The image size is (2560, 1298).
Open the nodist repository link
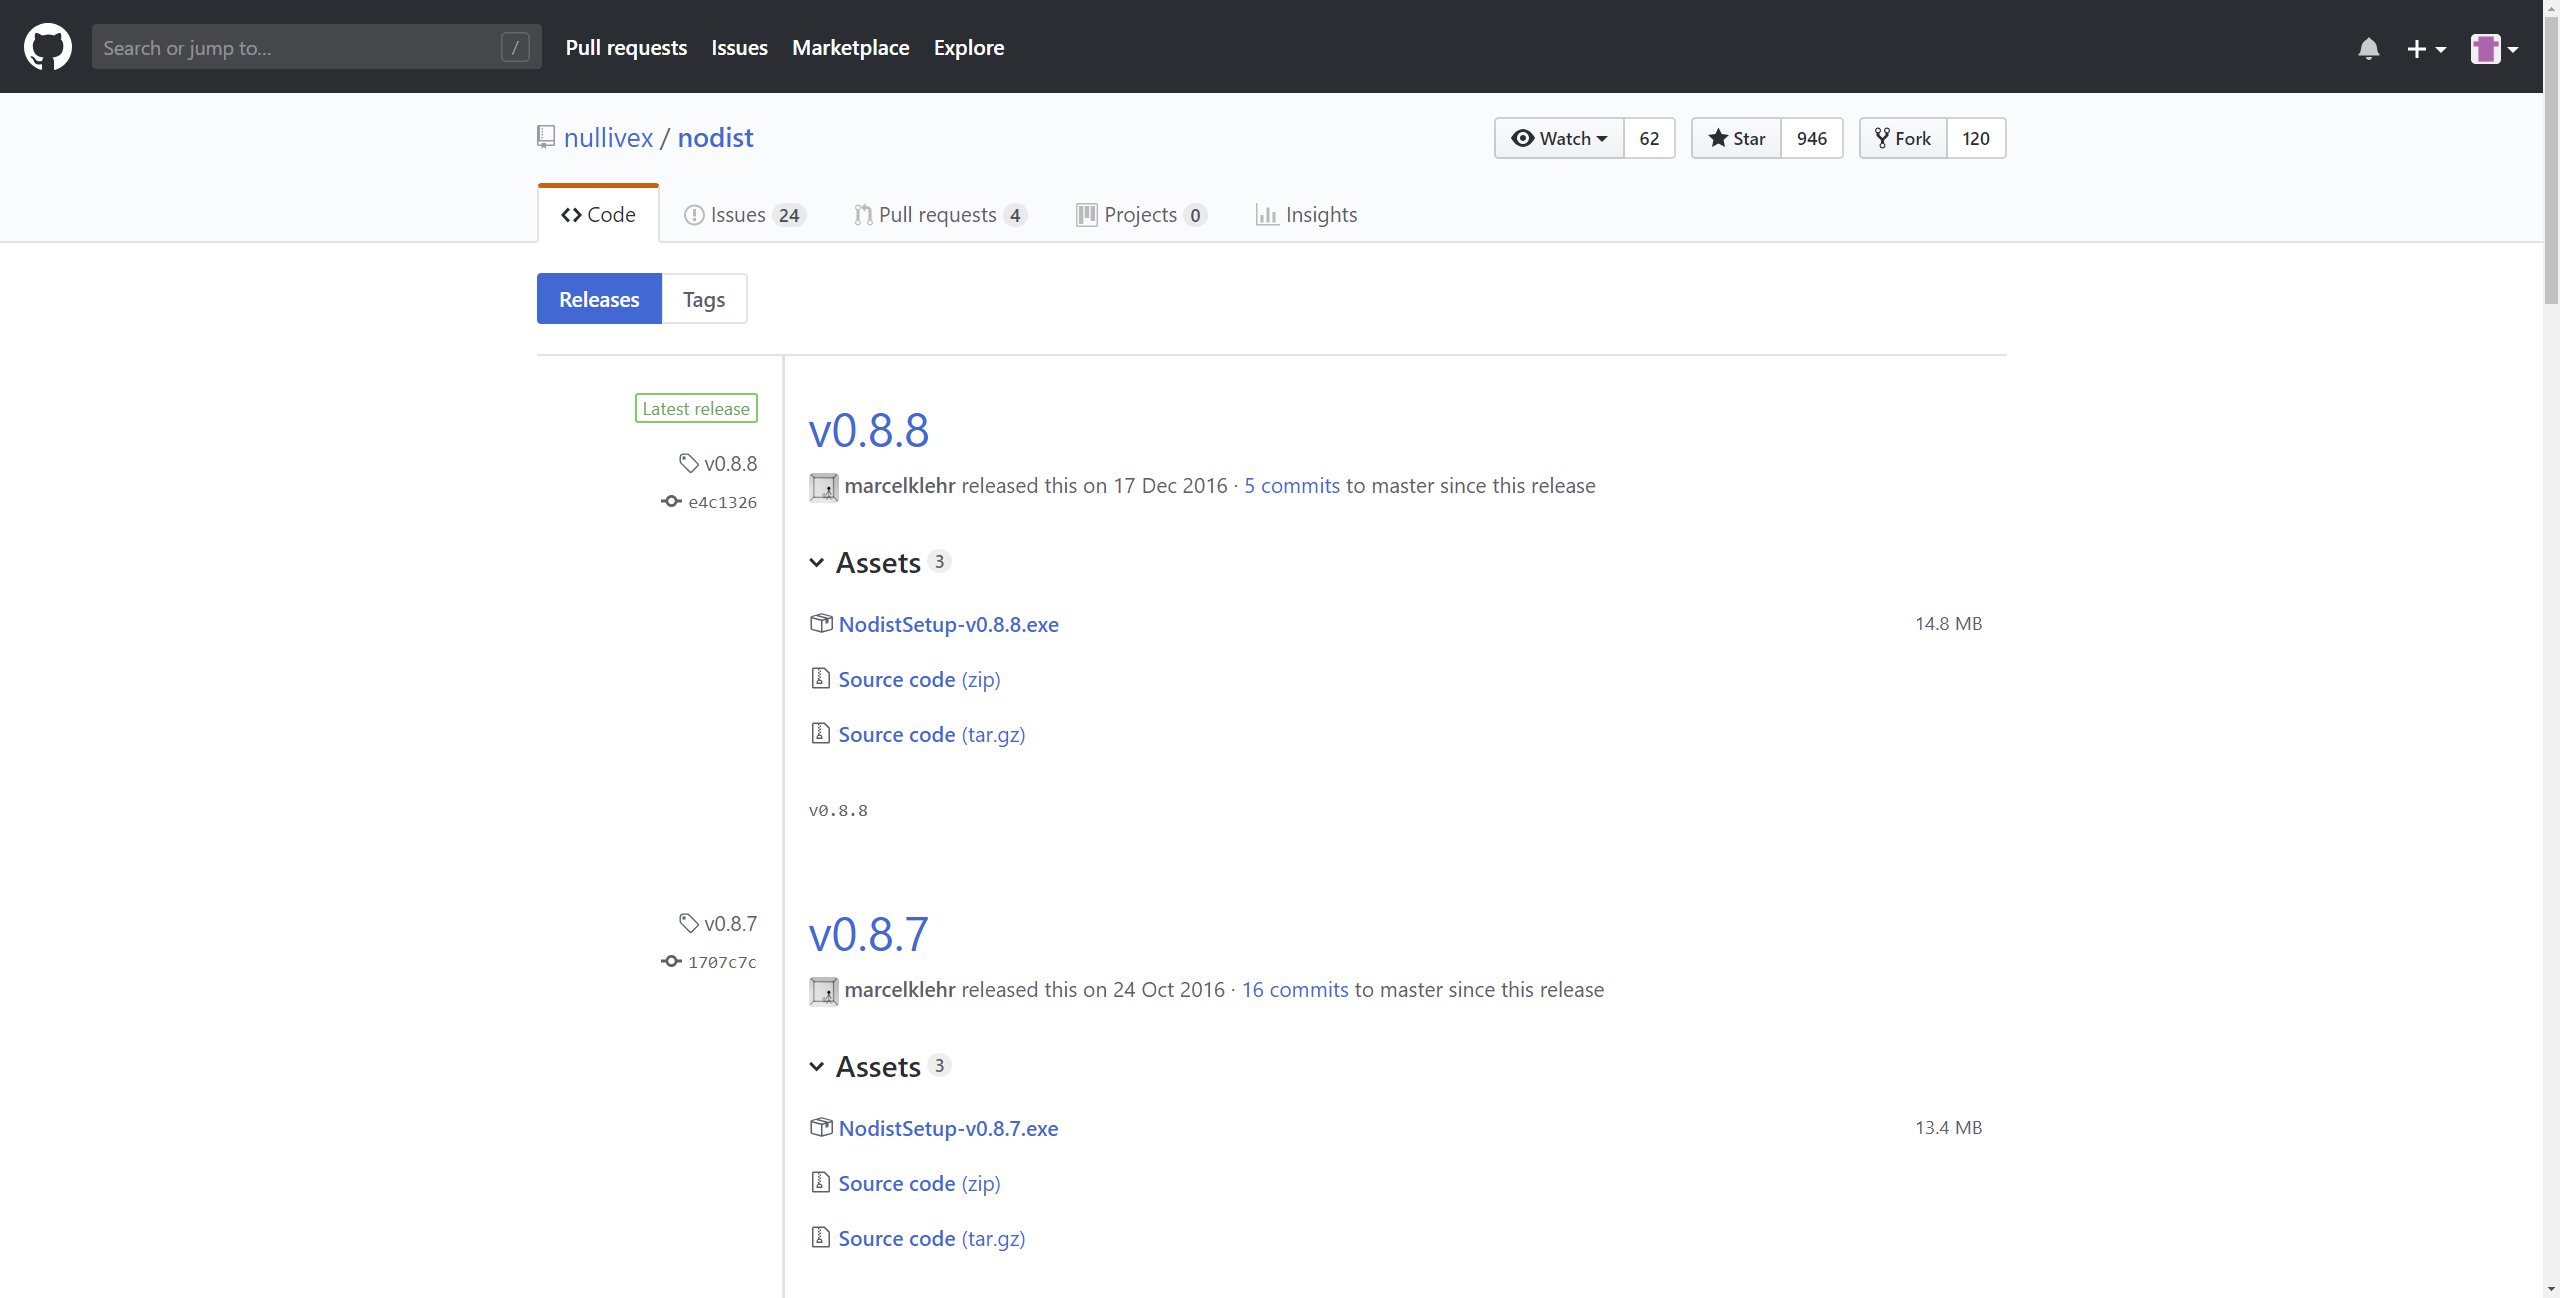click(x=715, y=137)
